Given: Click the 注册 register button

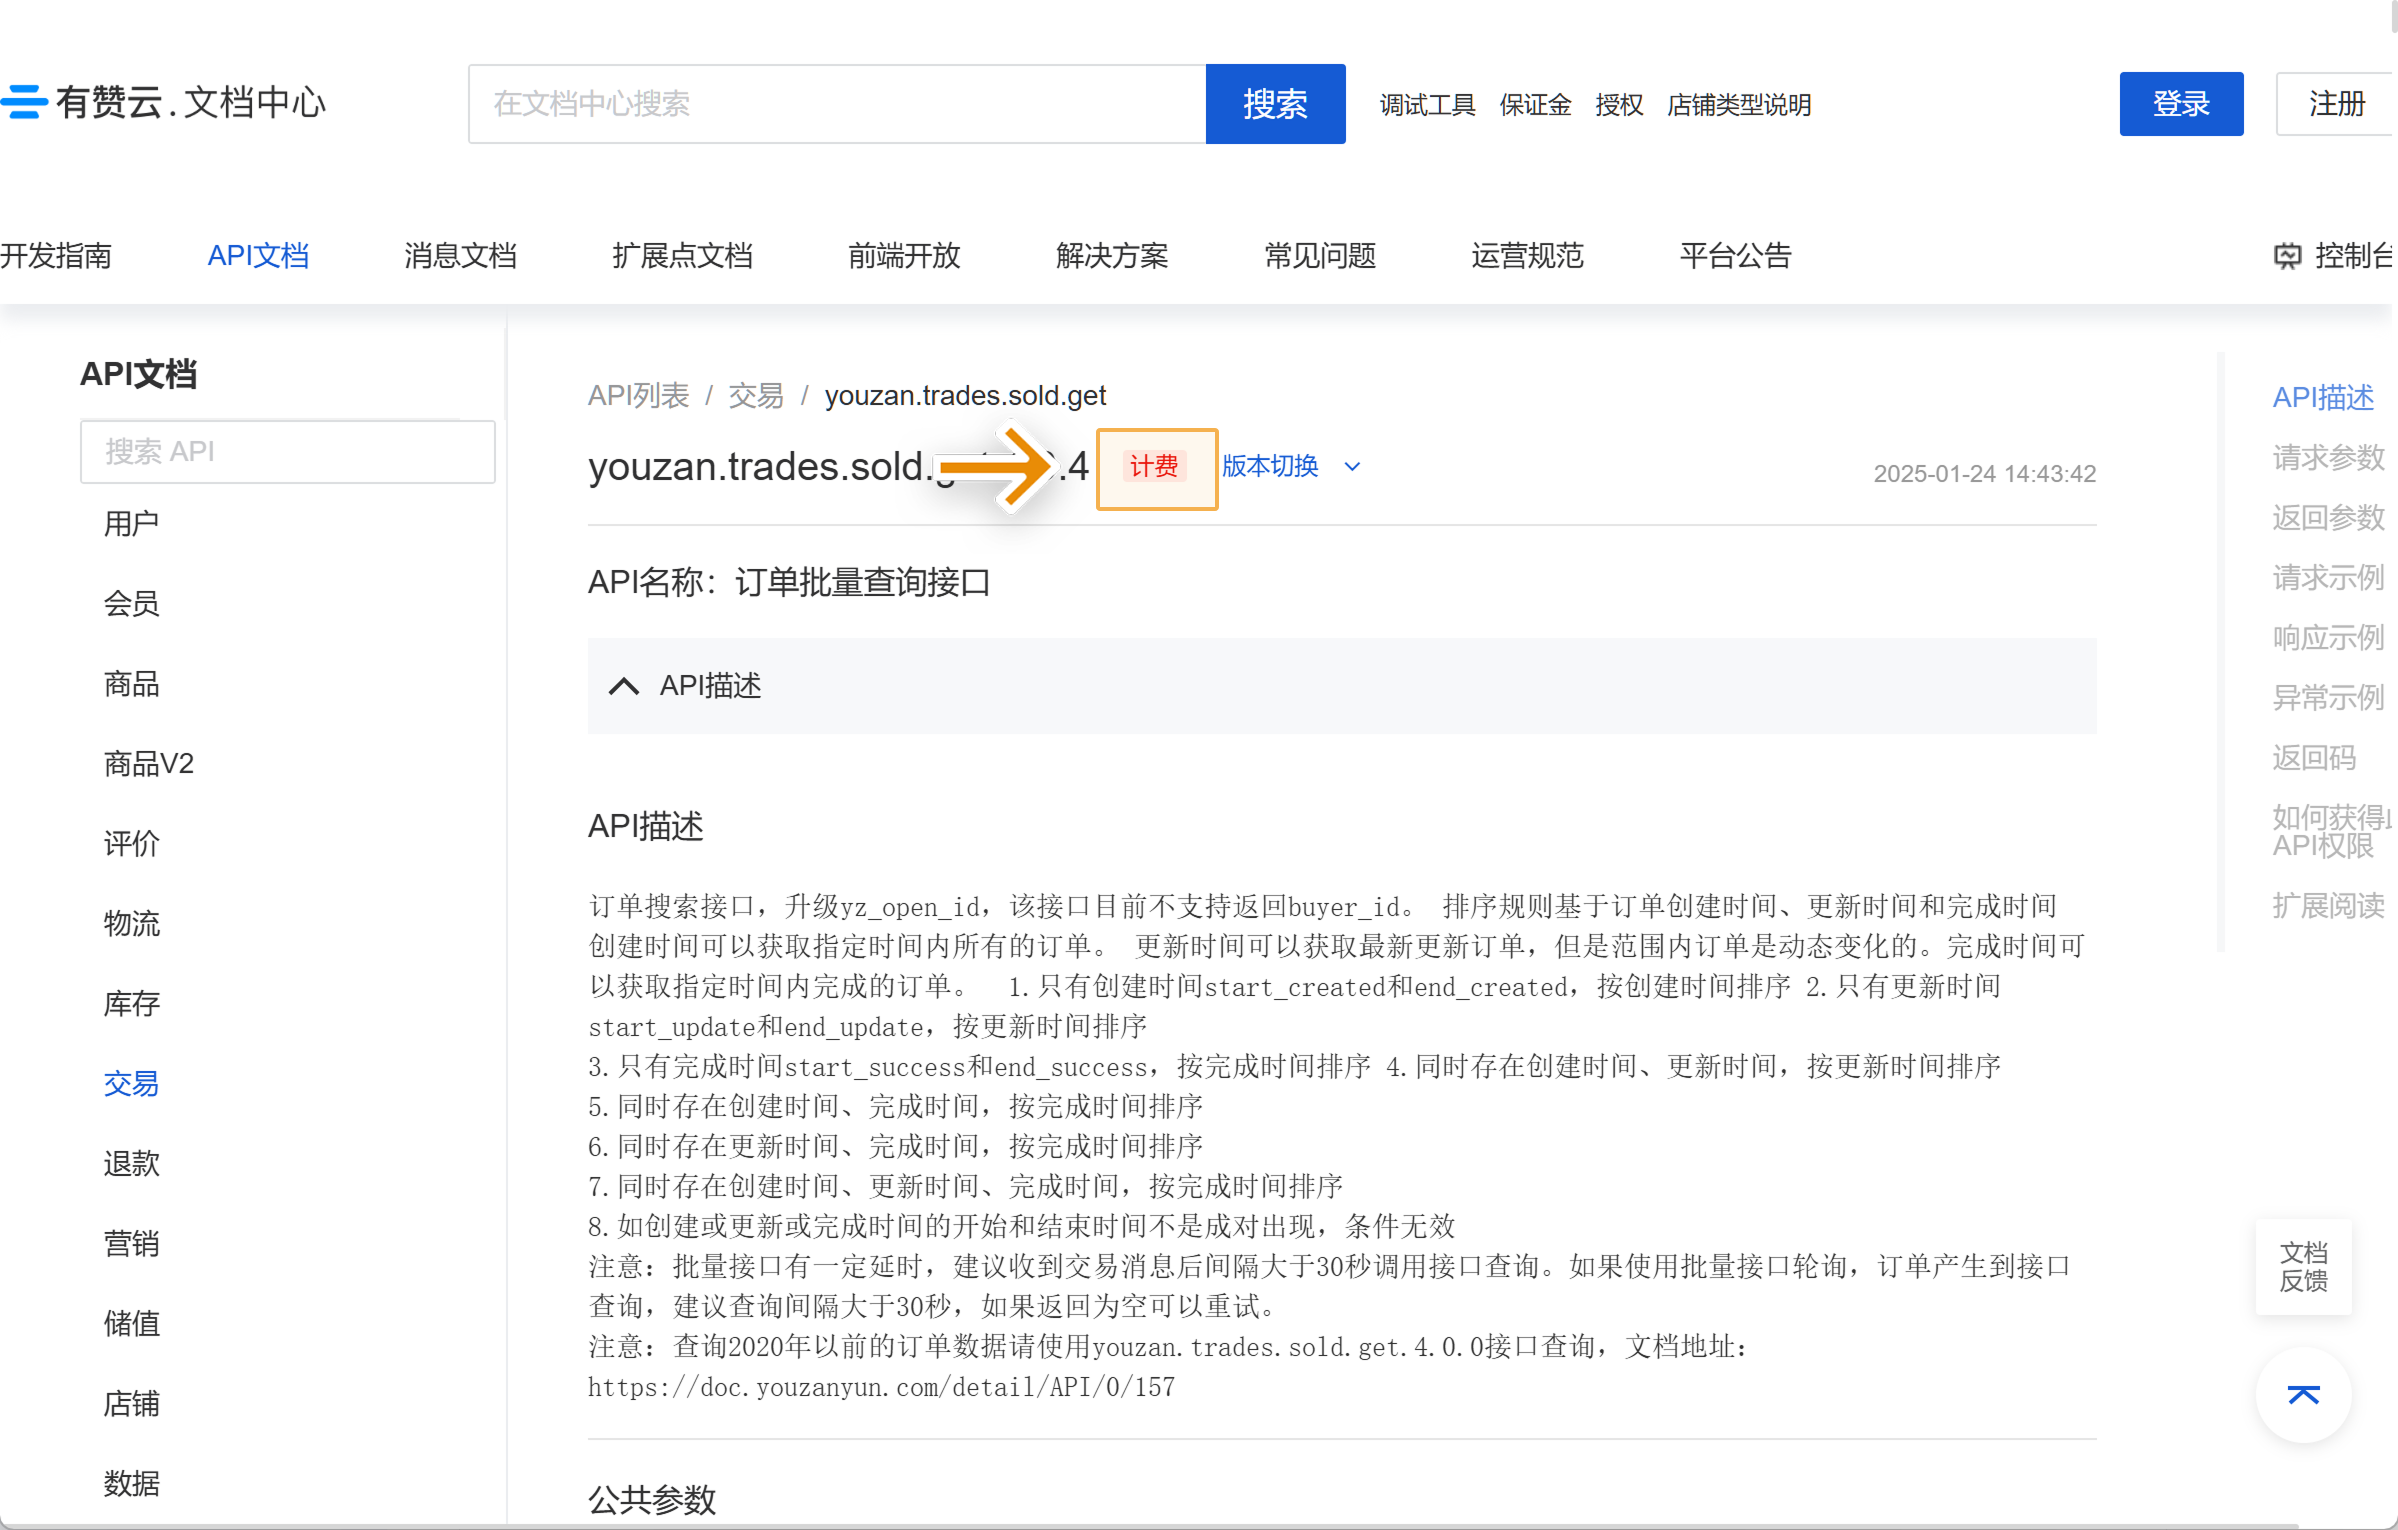Looking at the screenshot, I should click(2336, 104).
